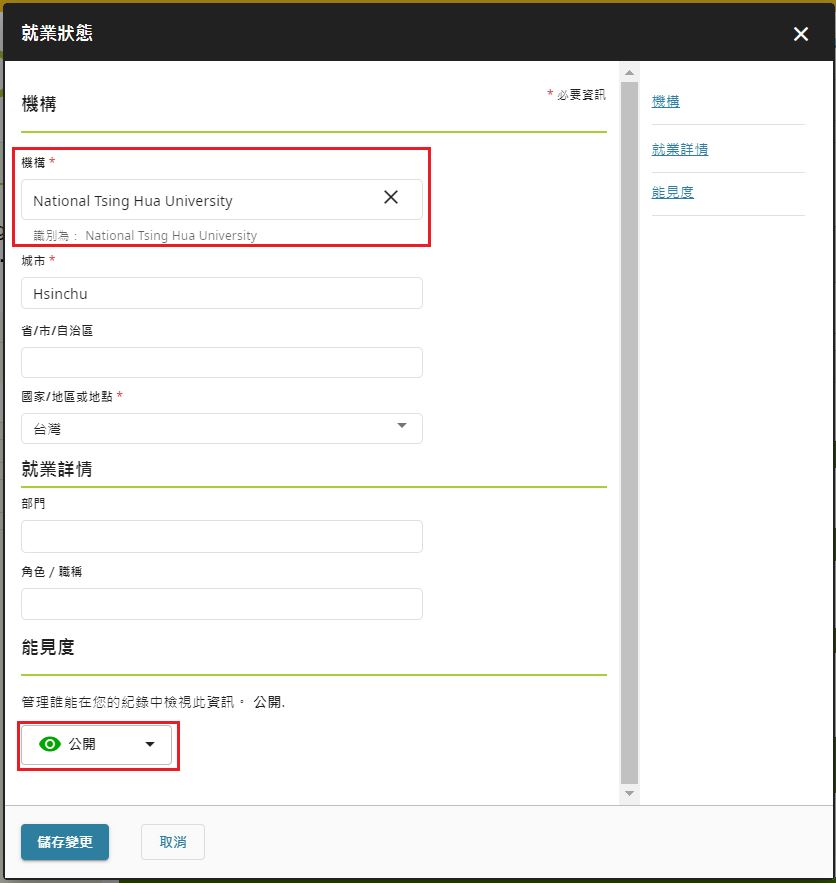Click the 部門 input field

click(x=221, y=536)
